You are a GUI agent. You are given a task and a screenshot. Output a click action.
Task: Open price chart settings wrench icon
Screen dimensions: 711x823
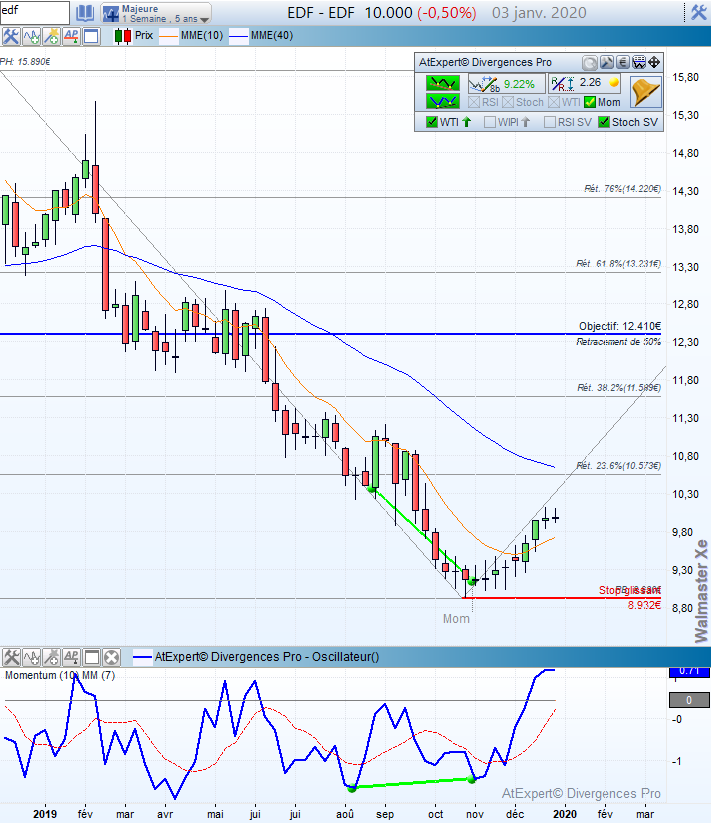click(10, 36)
